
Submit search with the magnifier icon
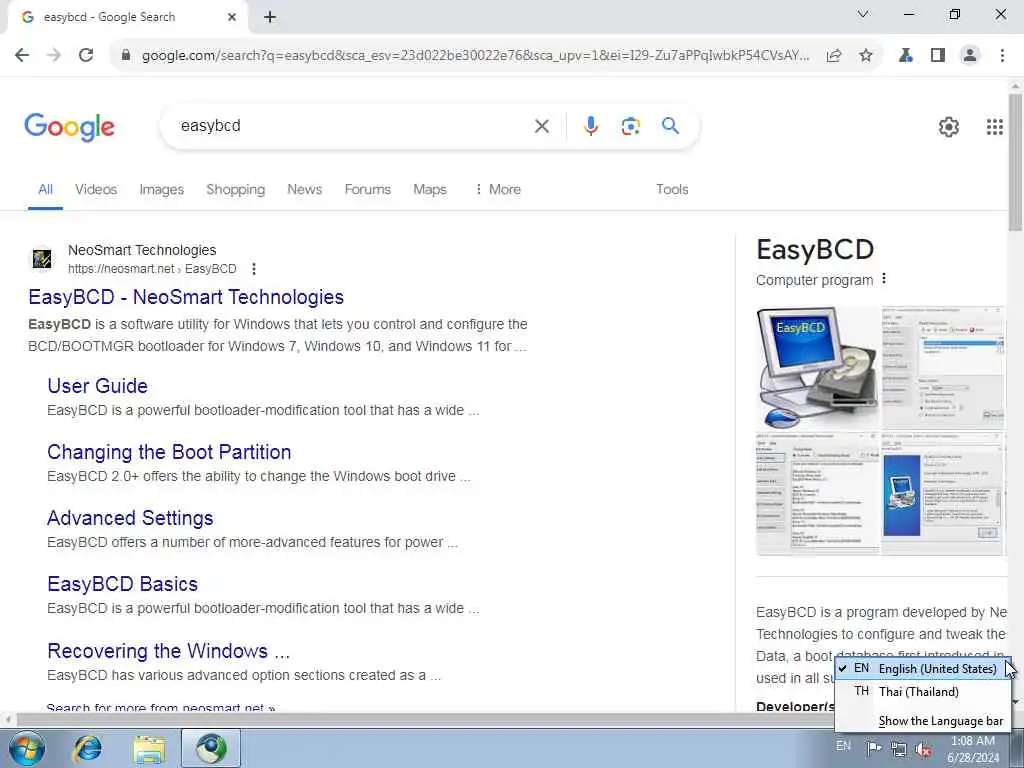[x=671, y=126]
